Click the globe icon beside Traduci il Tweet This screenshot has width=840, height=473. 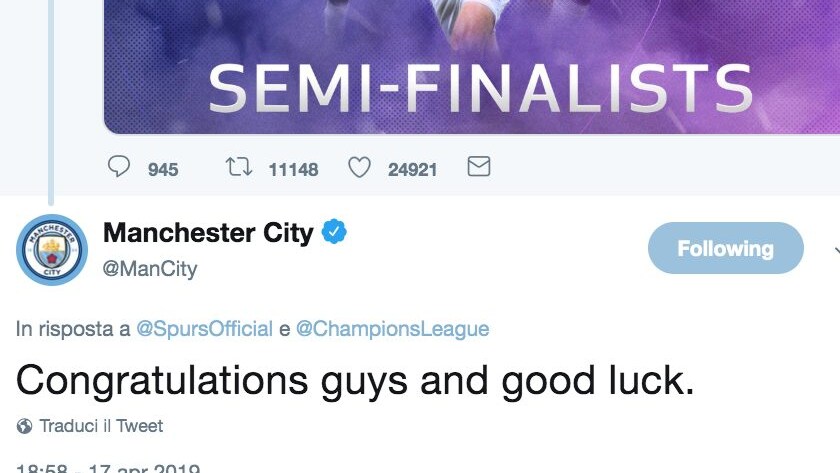coord(24,426)
